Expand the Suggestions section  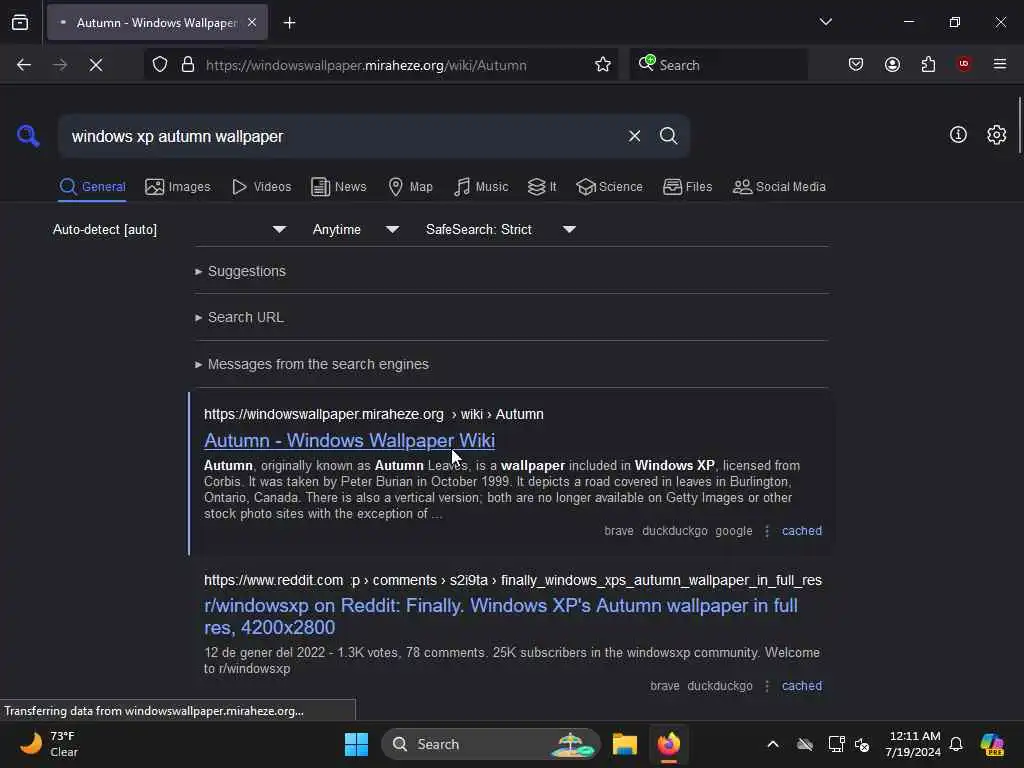tap(240, 271)
